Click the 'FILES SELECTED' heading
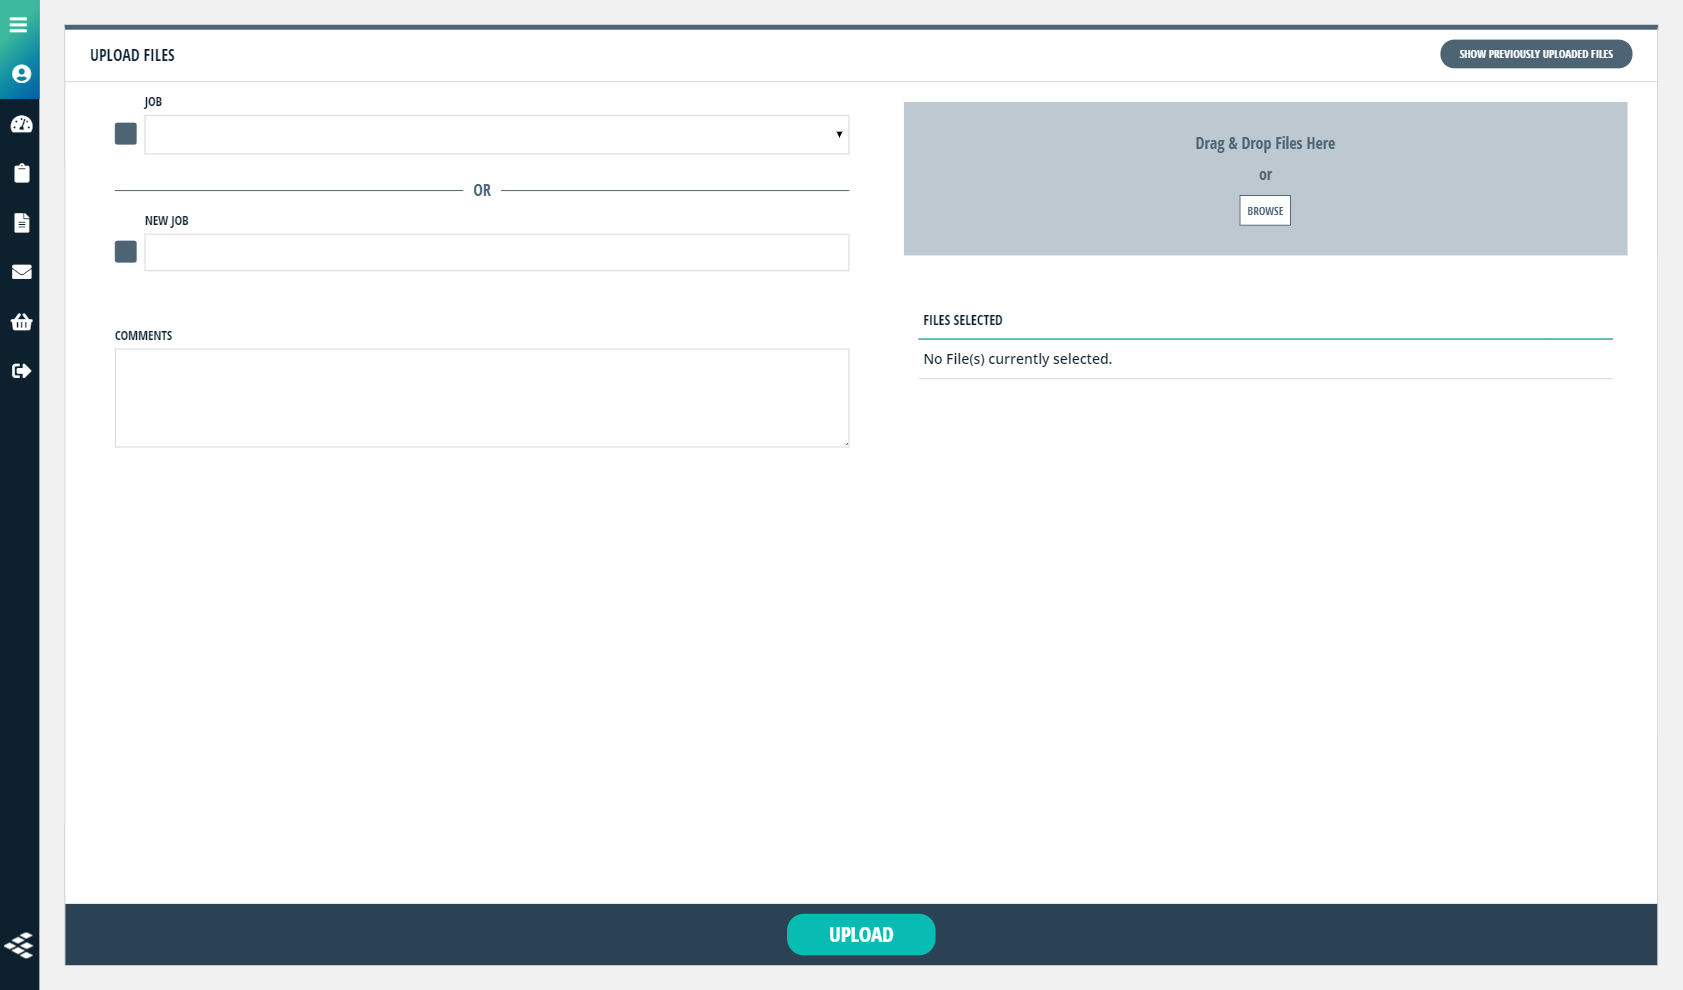This screenshot has width=1683, height=990. tap(962, 320)
